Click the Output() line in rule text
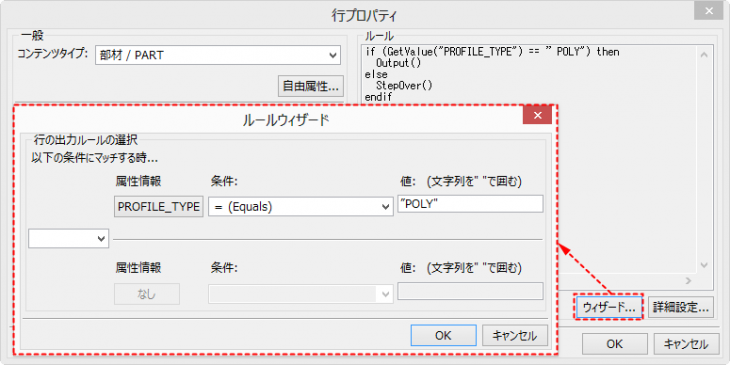 [399, 63]
